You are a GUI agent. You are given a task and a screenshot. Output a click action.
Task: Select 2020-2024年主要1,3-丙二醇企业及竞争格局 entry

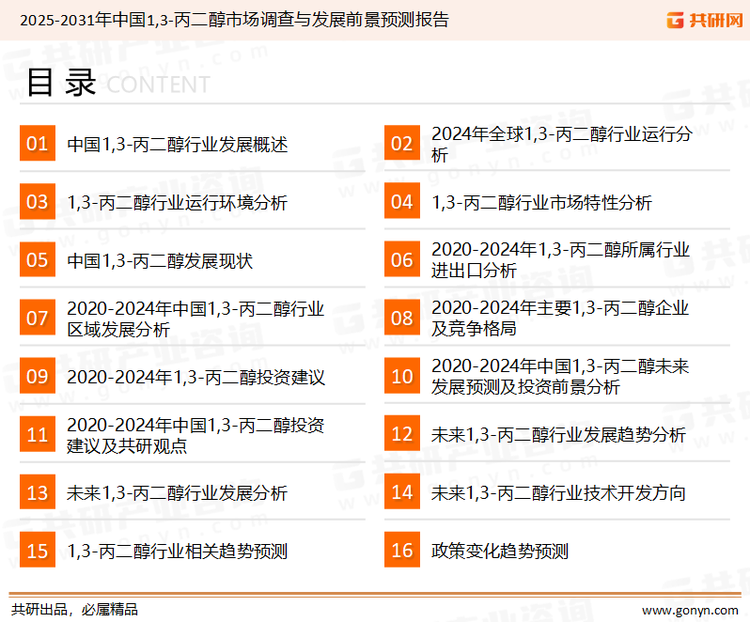(x=560, y=318)
